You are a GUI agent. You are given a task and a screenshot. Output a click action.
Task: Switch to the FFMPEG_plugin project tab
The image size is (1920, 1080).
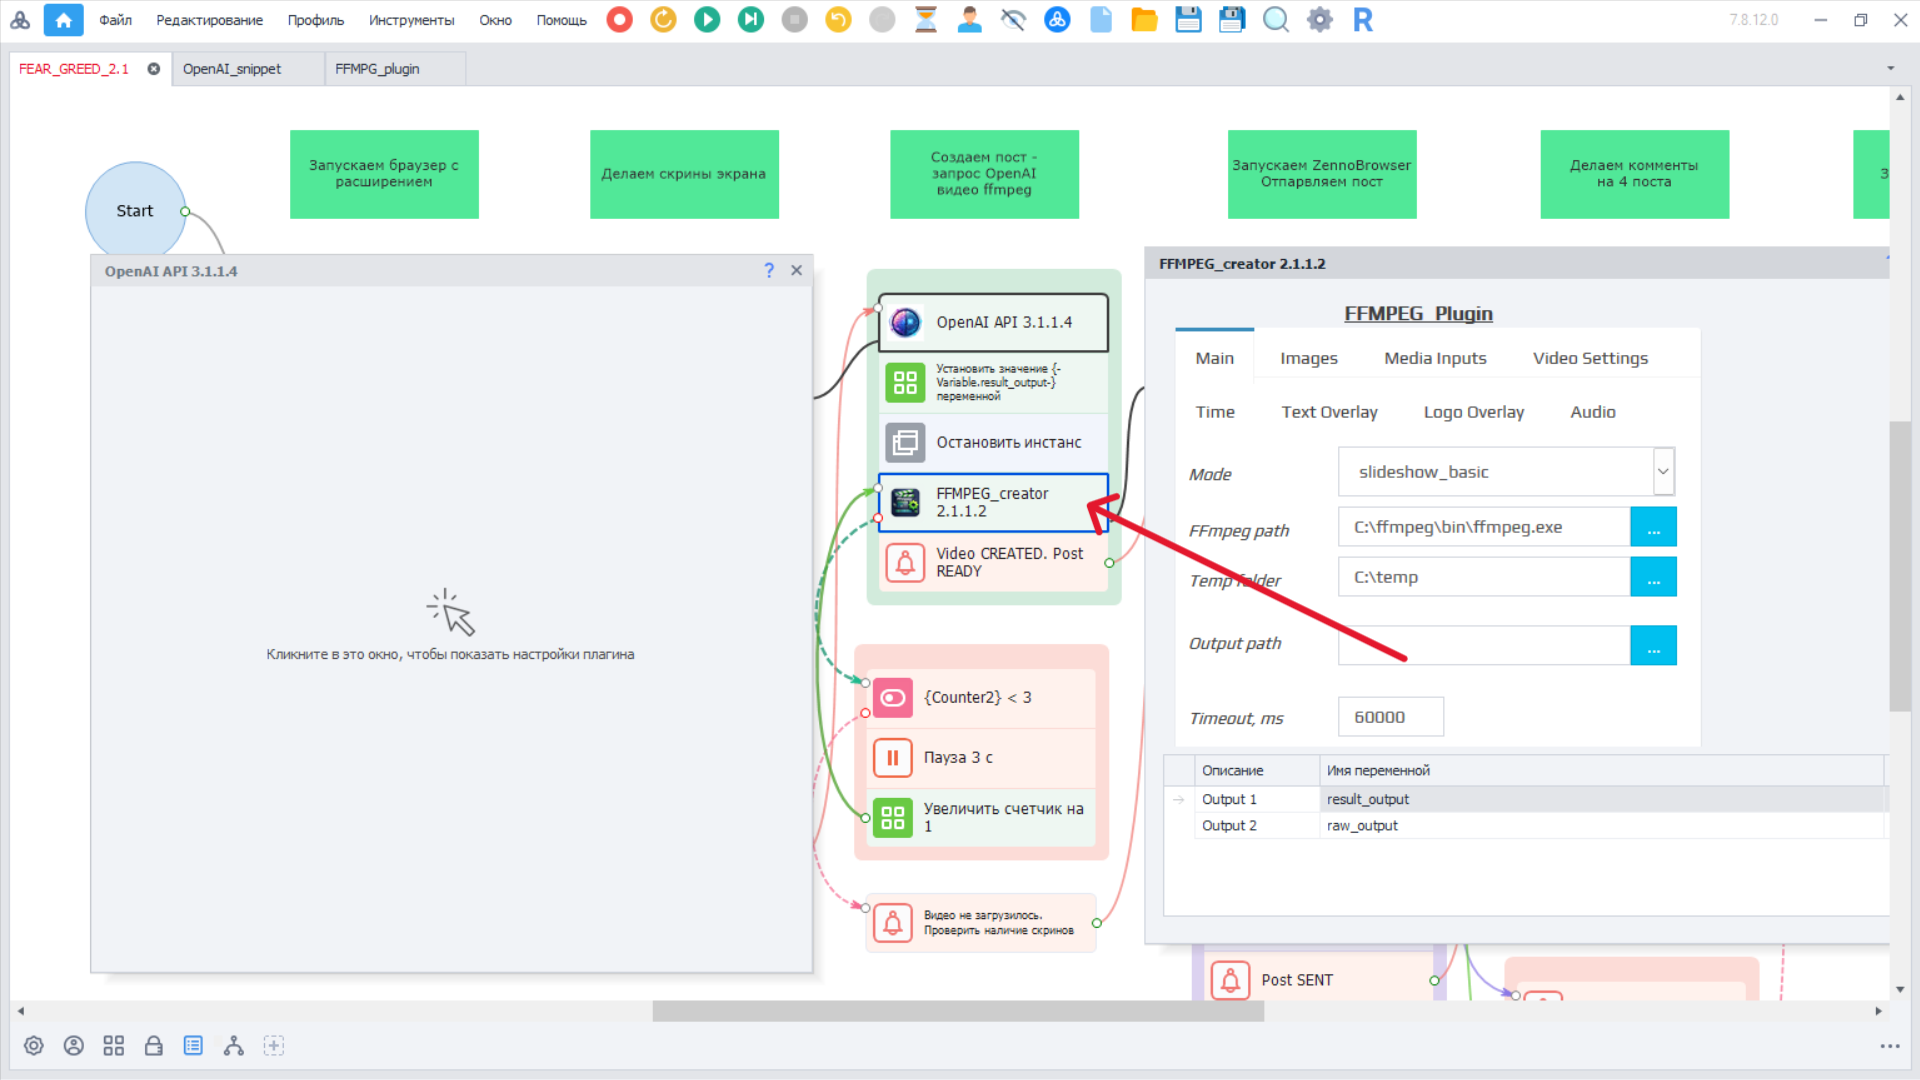(x=377, y=69)
